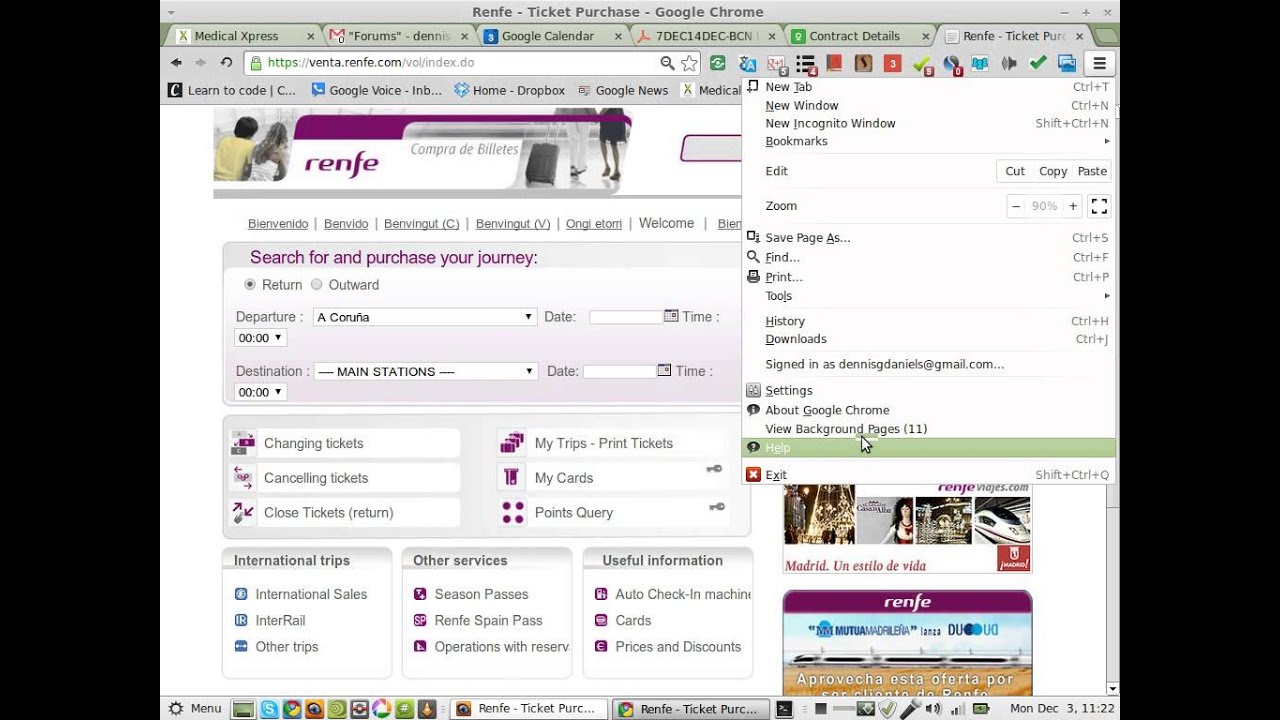Open the International Sales link
The height and width of the screenshot is (720, 1280).
click(x=311, y=594)
